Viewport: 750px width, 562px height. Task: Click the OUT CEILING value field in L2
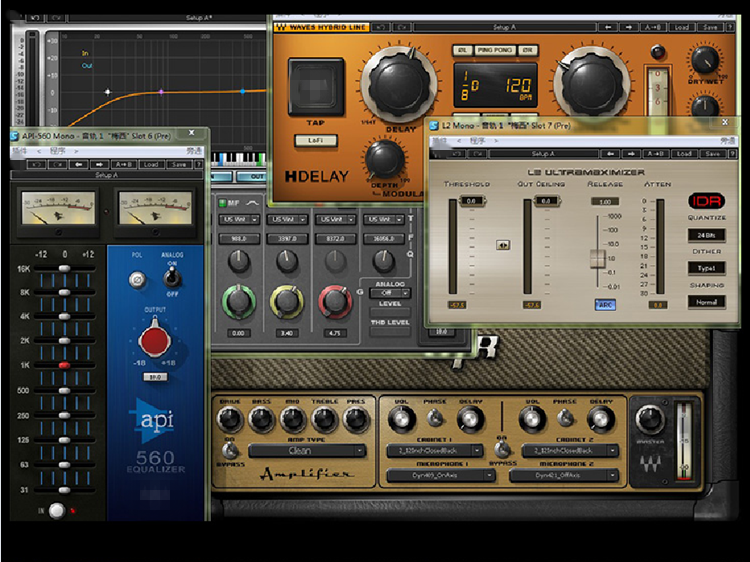pos(545,201)
